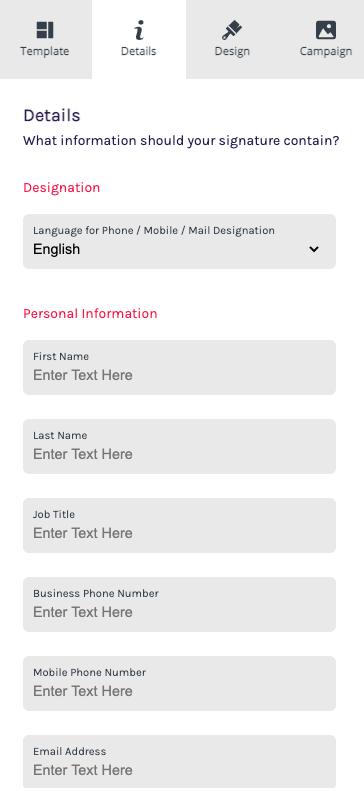Image resolution: width=364 pixels, height=791 pixels.
Task: Go to the Campaign tab label
Action: coord(326,51)
